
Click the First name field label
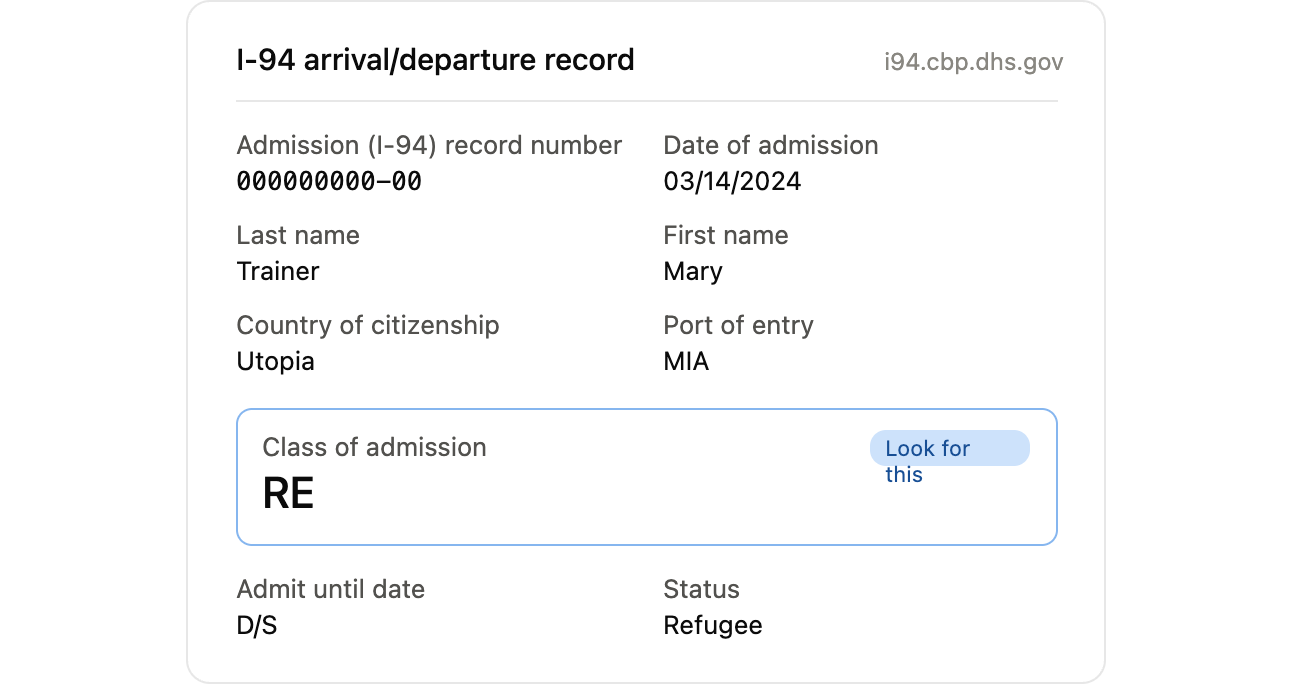click(x=726, y=235)
